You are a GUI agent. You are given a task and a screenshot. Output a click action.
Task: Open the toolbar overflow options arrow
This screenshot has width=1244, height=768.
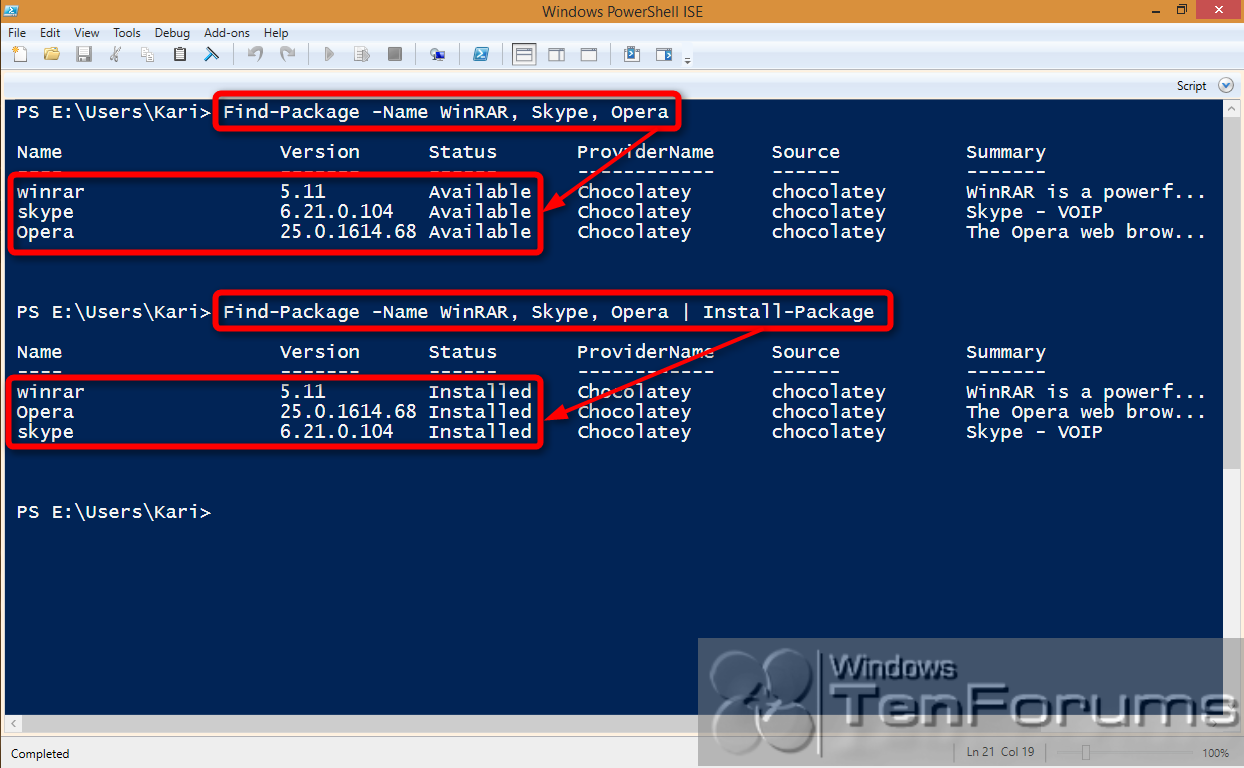click(687, 61)
